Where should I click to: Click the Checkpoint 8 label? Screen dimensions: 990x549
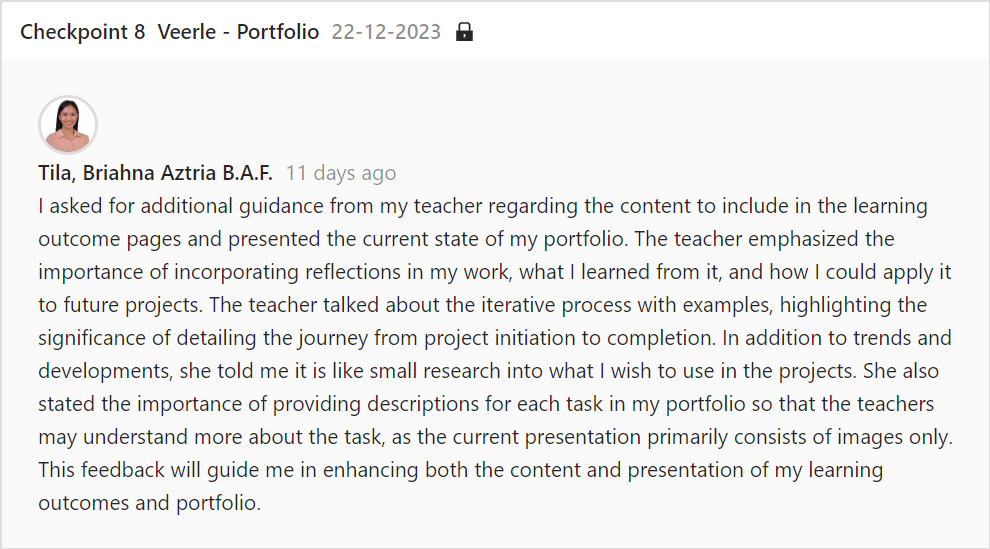click(x=83, y=32)
